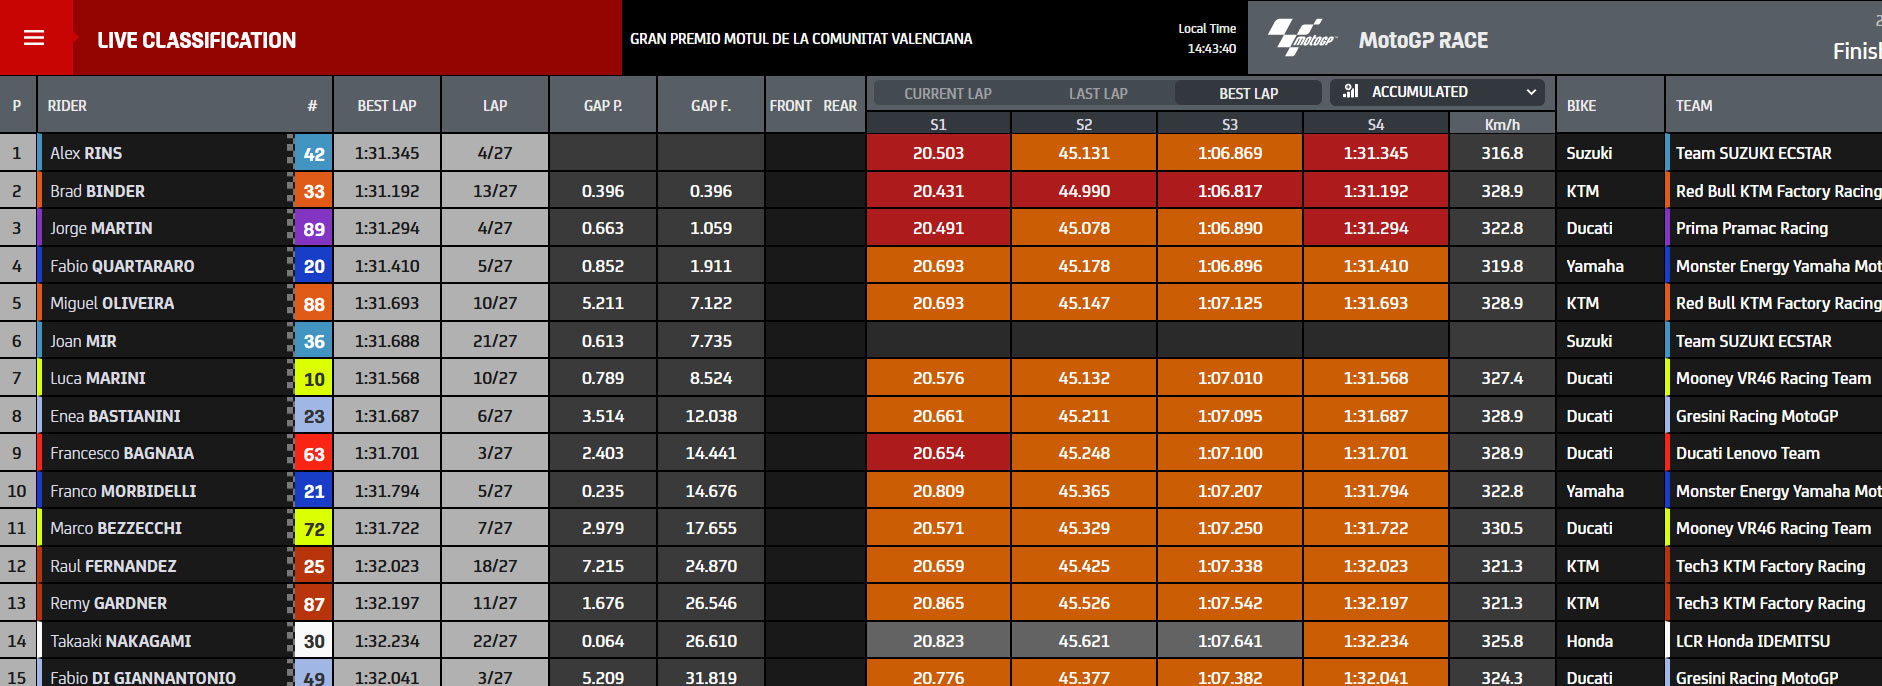Click the S4 sector header
Image resolution: width=1882 pixels, height=686 pixels.
coord(1376,124)
